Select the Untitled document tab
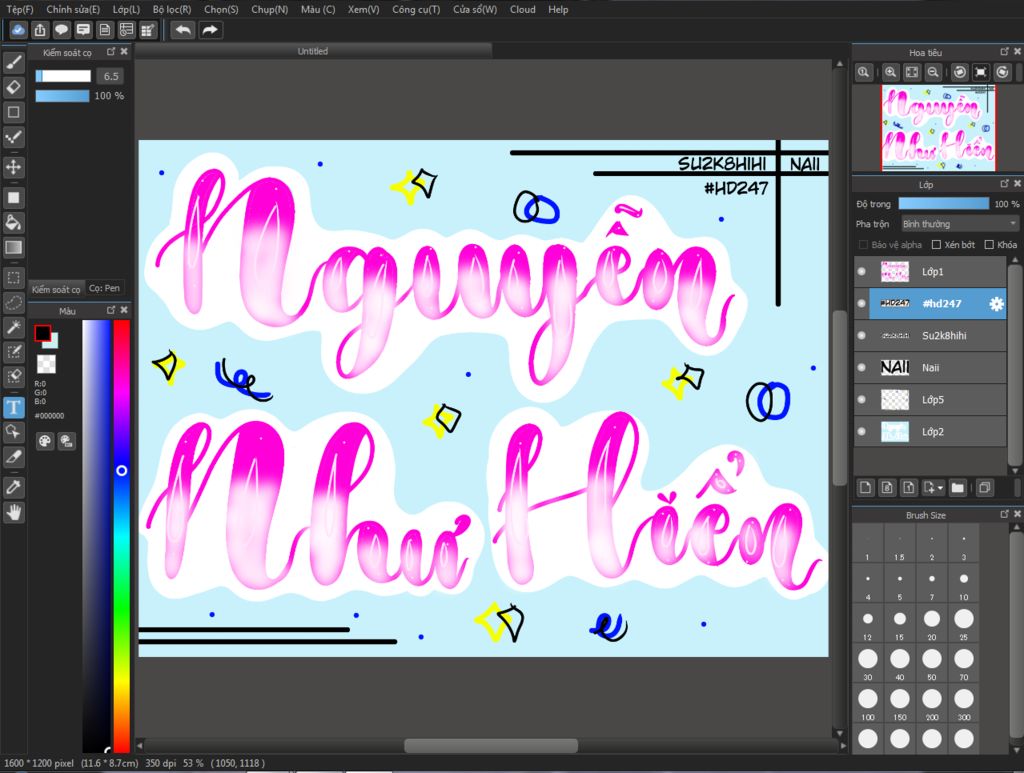Image resolution: width=1024 pixels, height=773 pixels. [x=313, y=51]
